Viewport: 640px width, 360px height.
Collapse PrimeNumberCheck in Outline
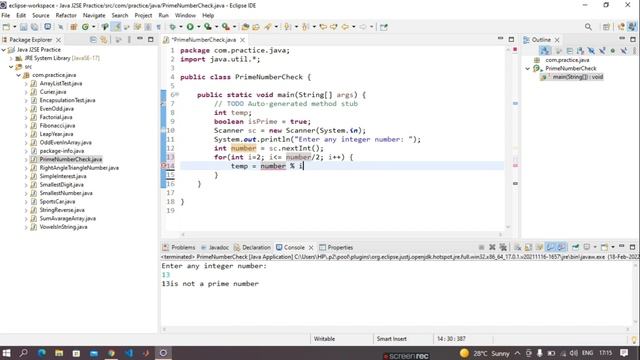point(527,69)
